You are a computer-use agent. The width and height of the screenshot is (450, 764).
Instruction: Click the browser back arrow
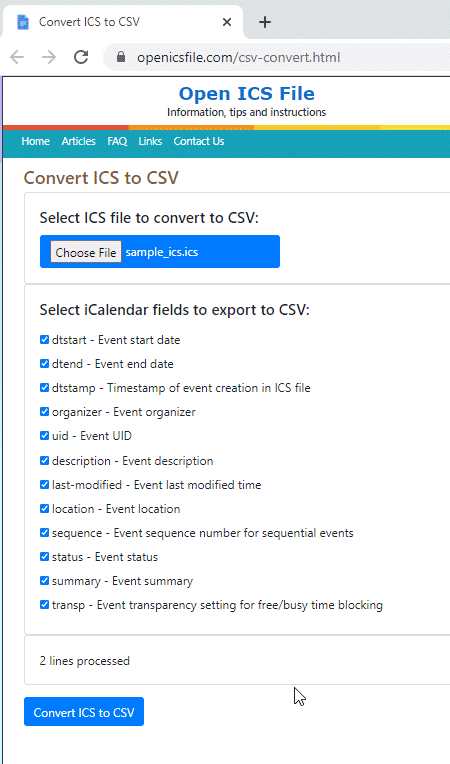tap(17, 57)
